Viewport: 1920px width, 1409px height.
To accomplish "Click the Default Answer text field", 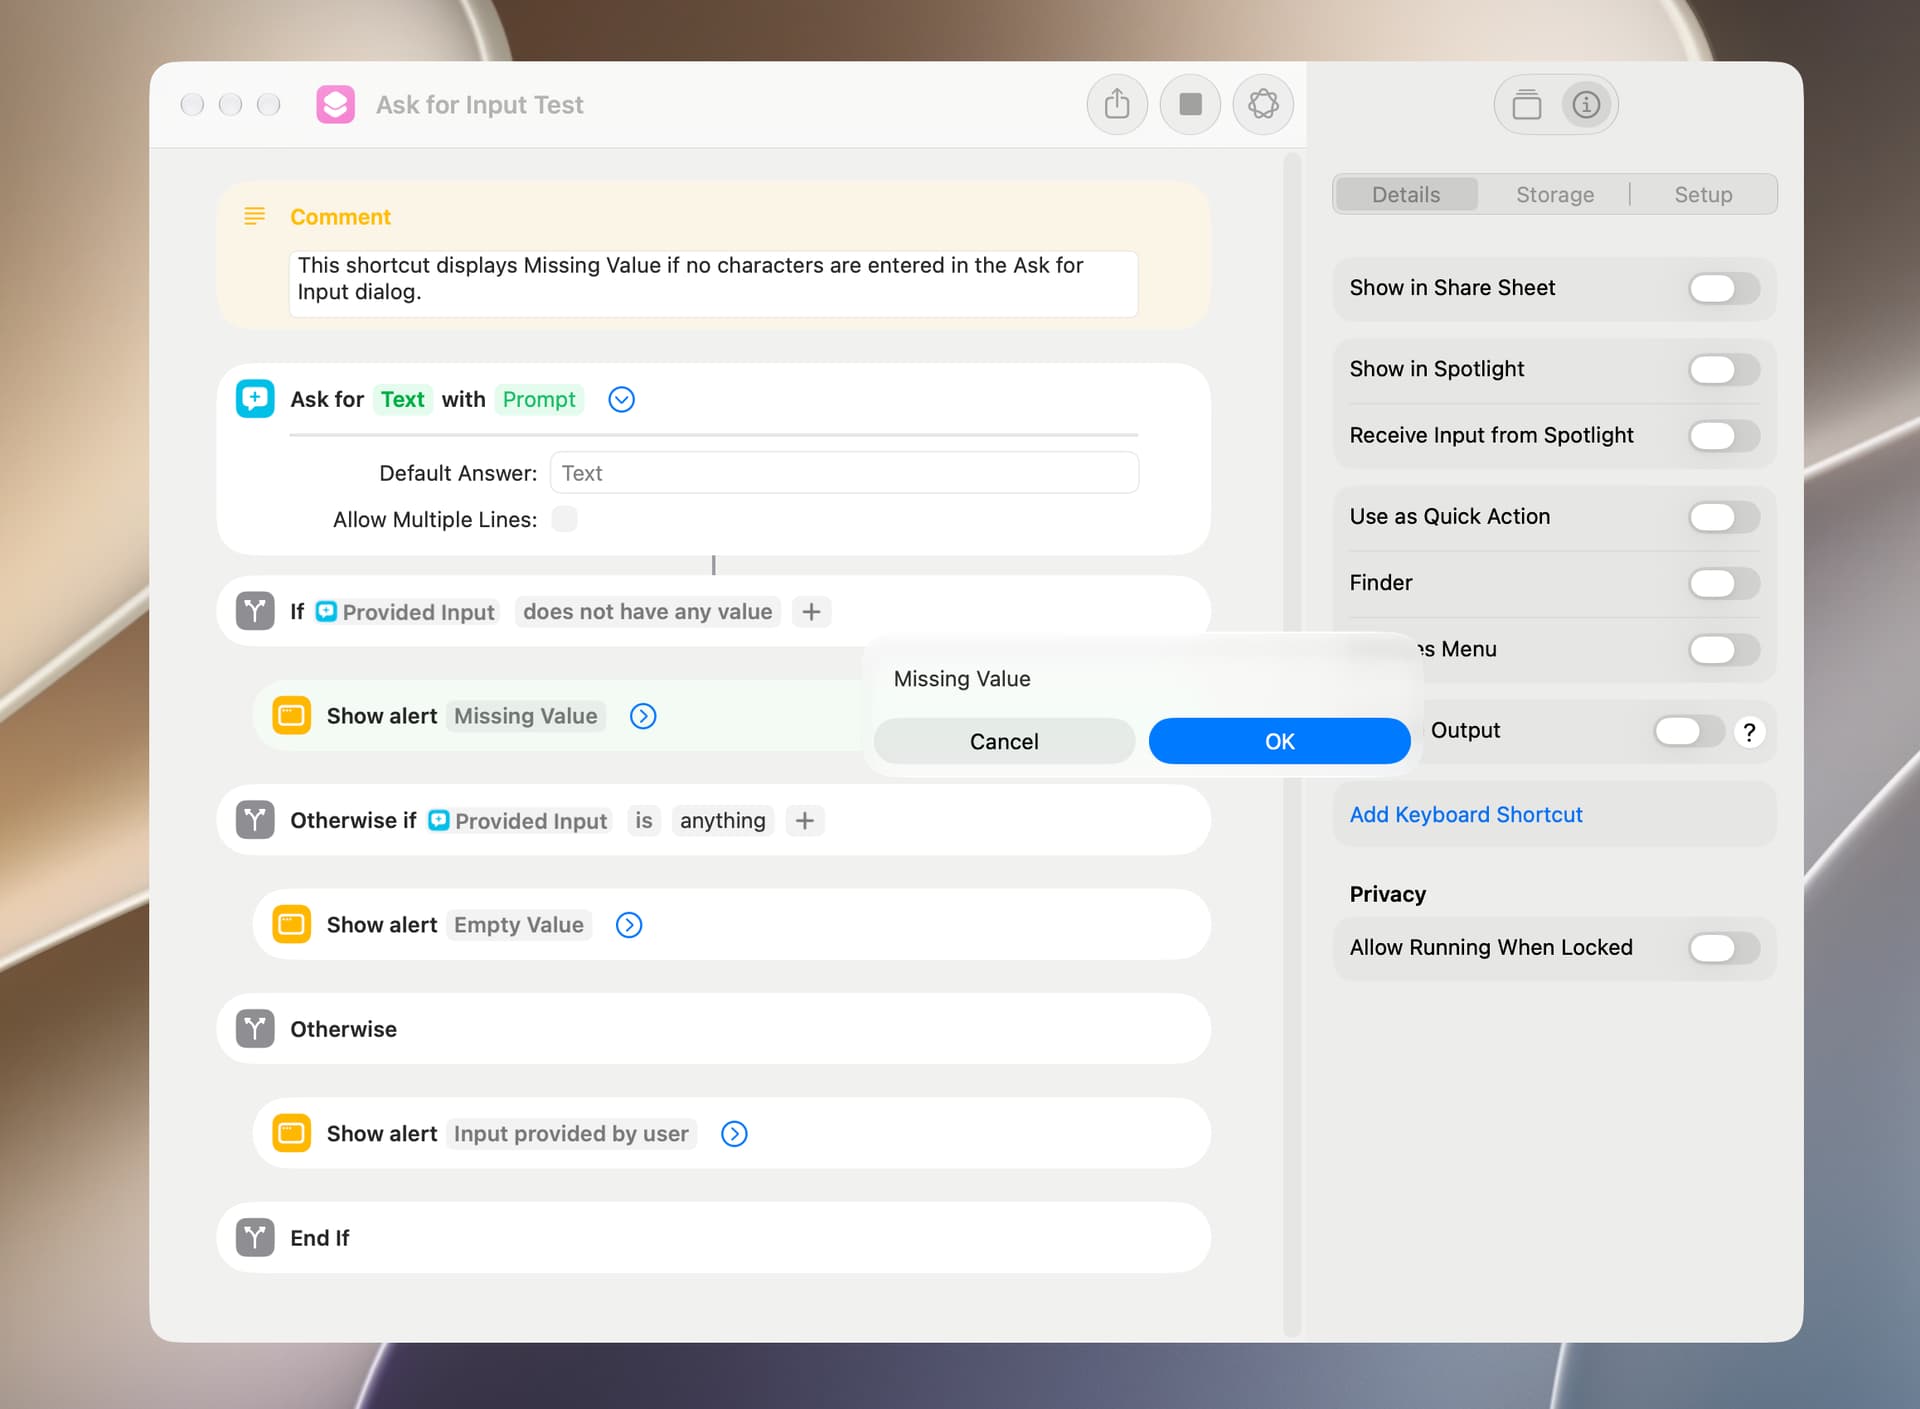I will (x=844, y=473).
